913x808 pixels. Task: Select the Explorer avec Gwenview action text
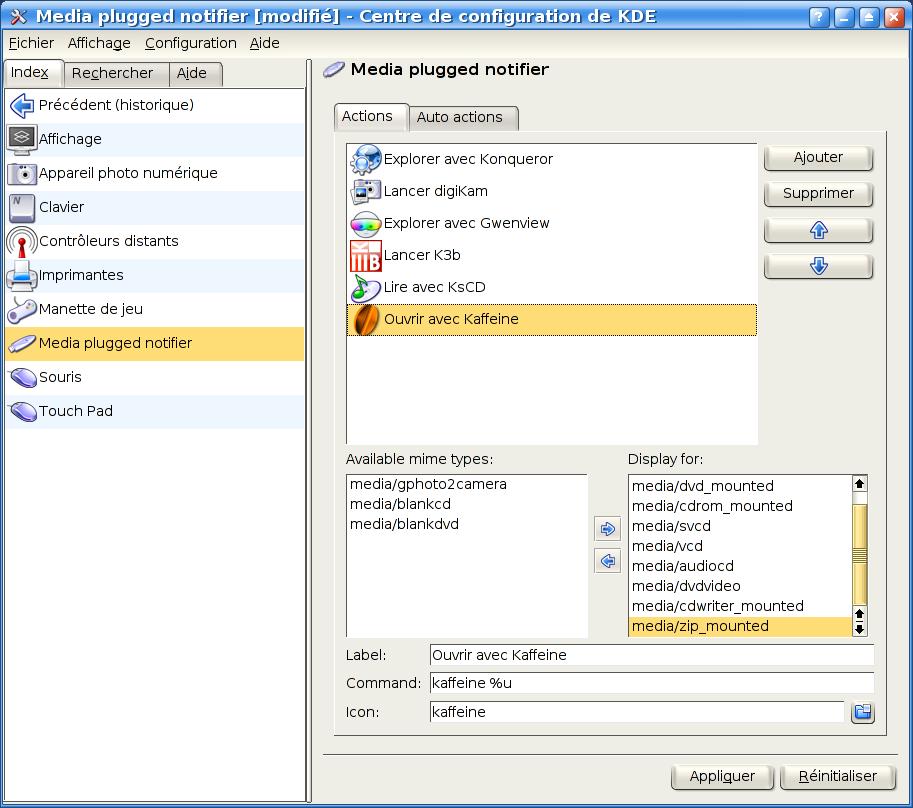[466, 224]
